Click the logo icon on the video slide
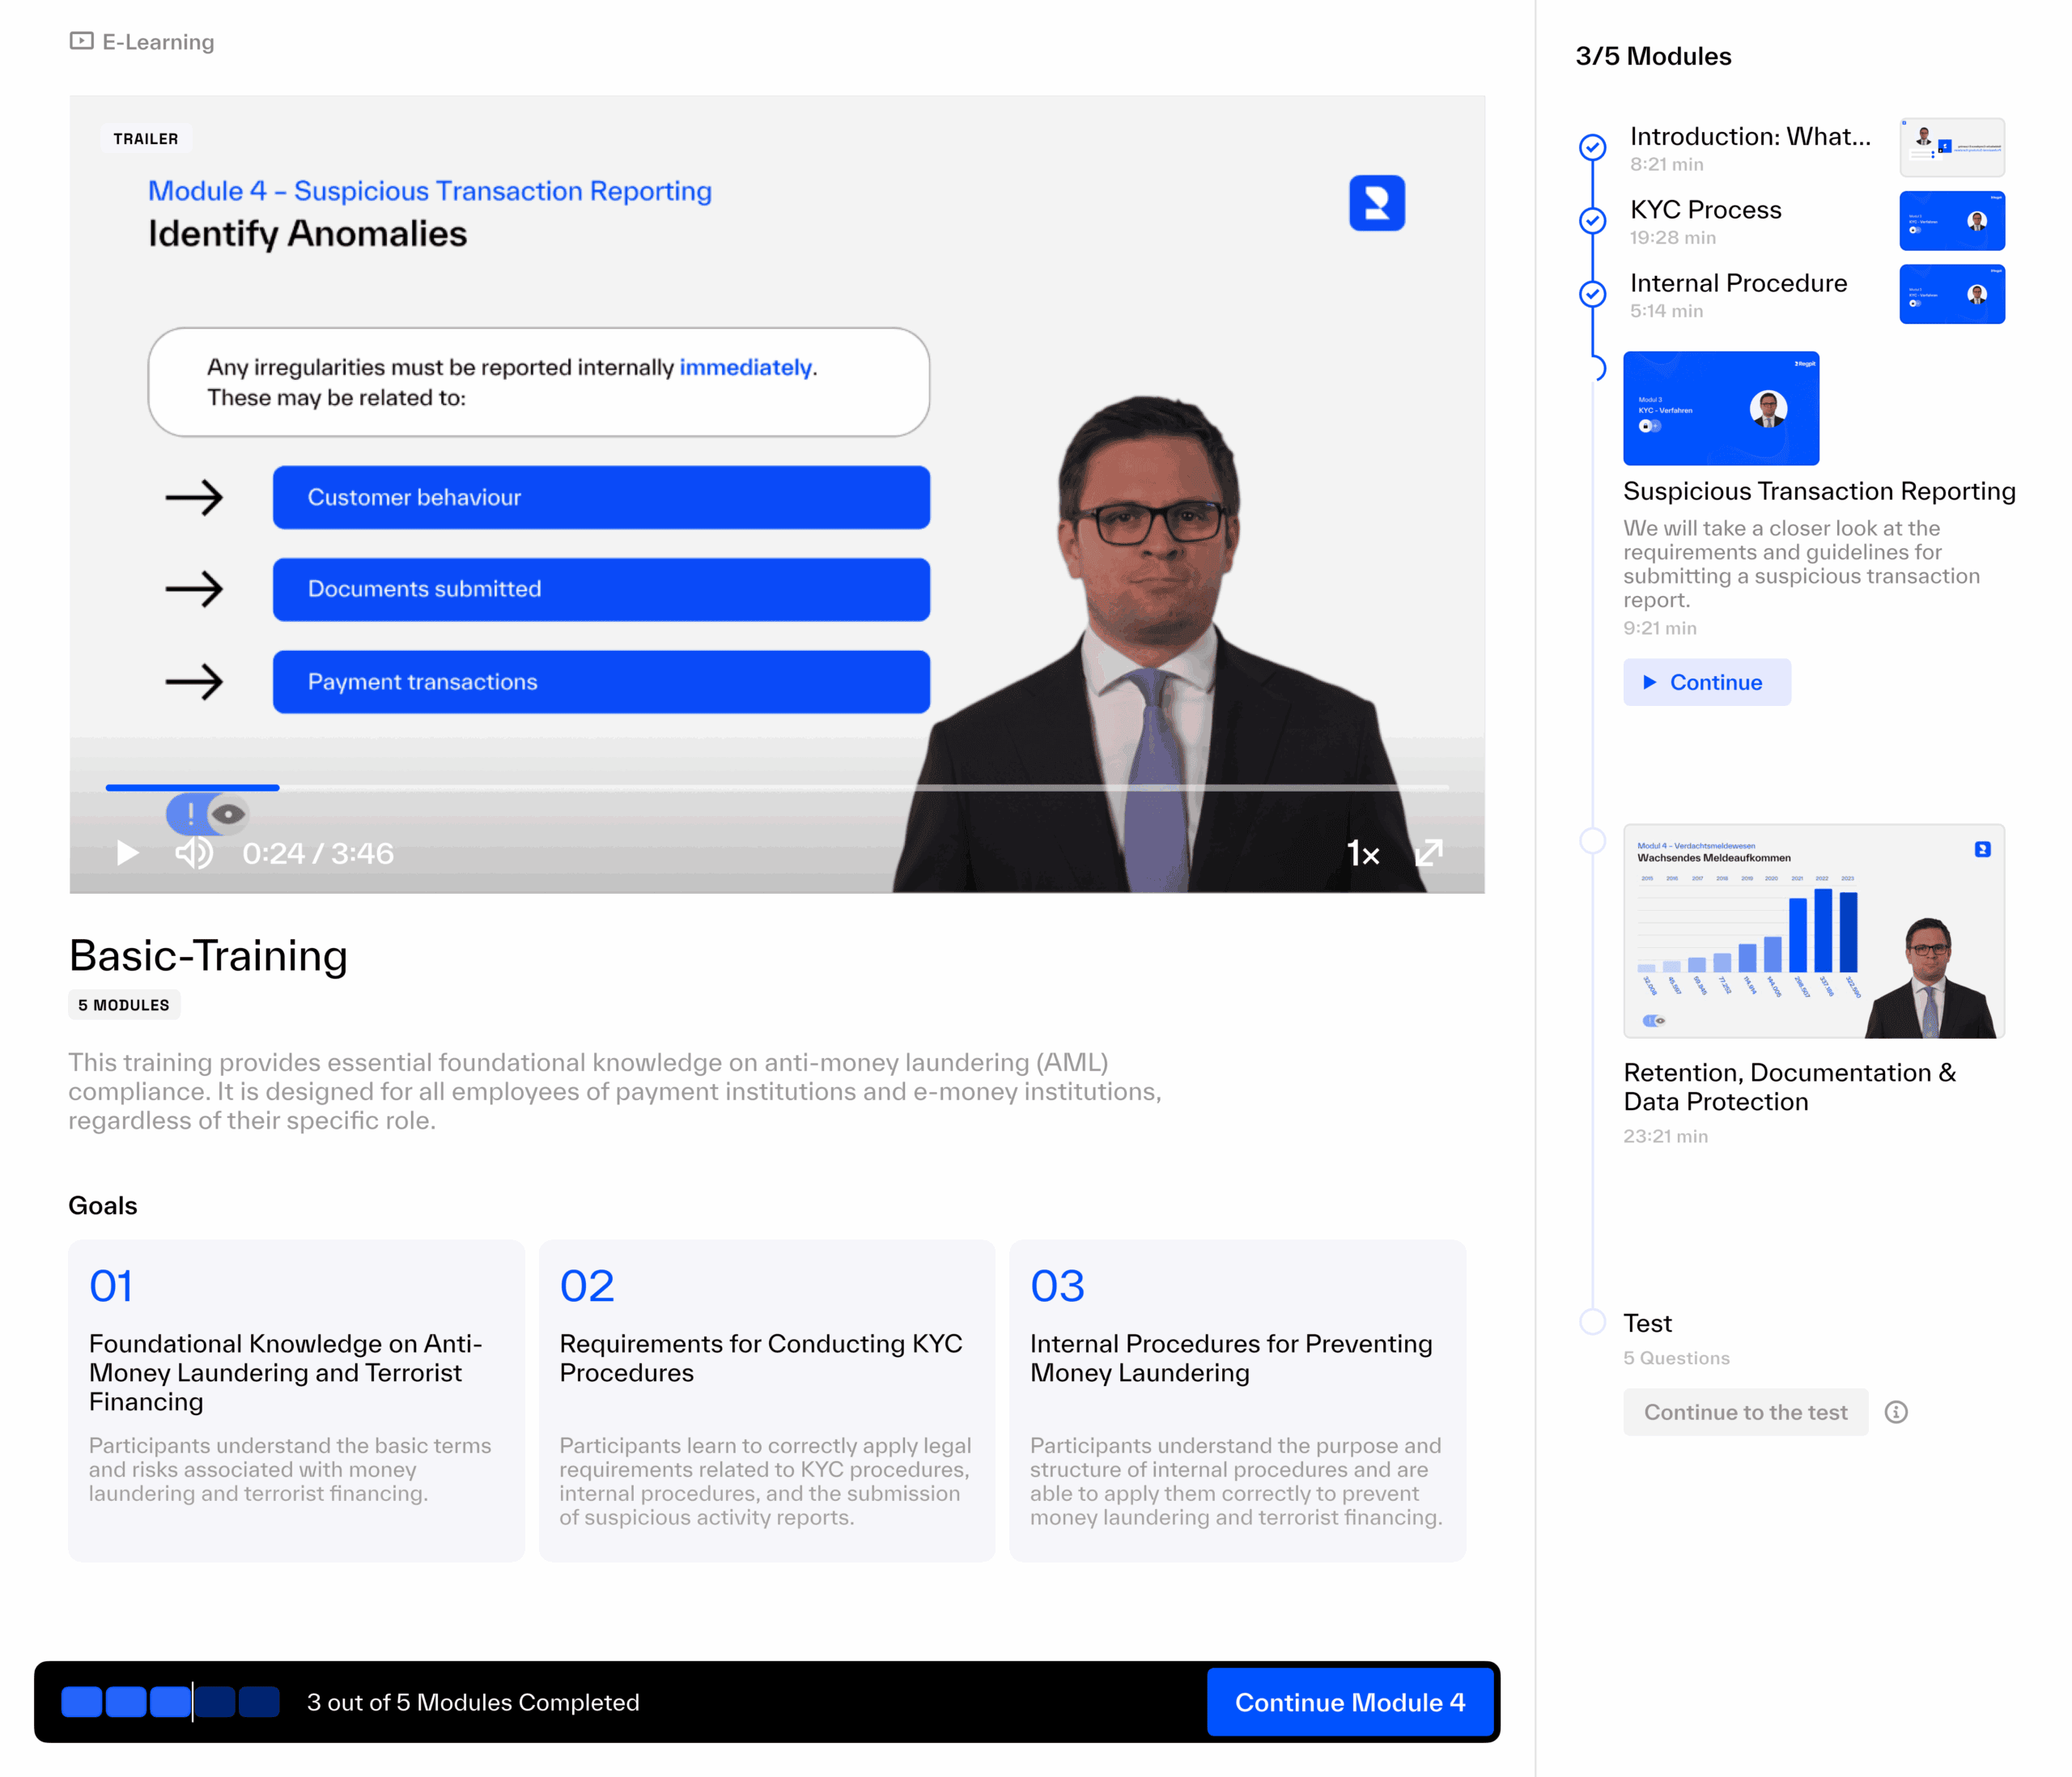Viewport: 2072px width, 1777px height. click(1376, 203)
